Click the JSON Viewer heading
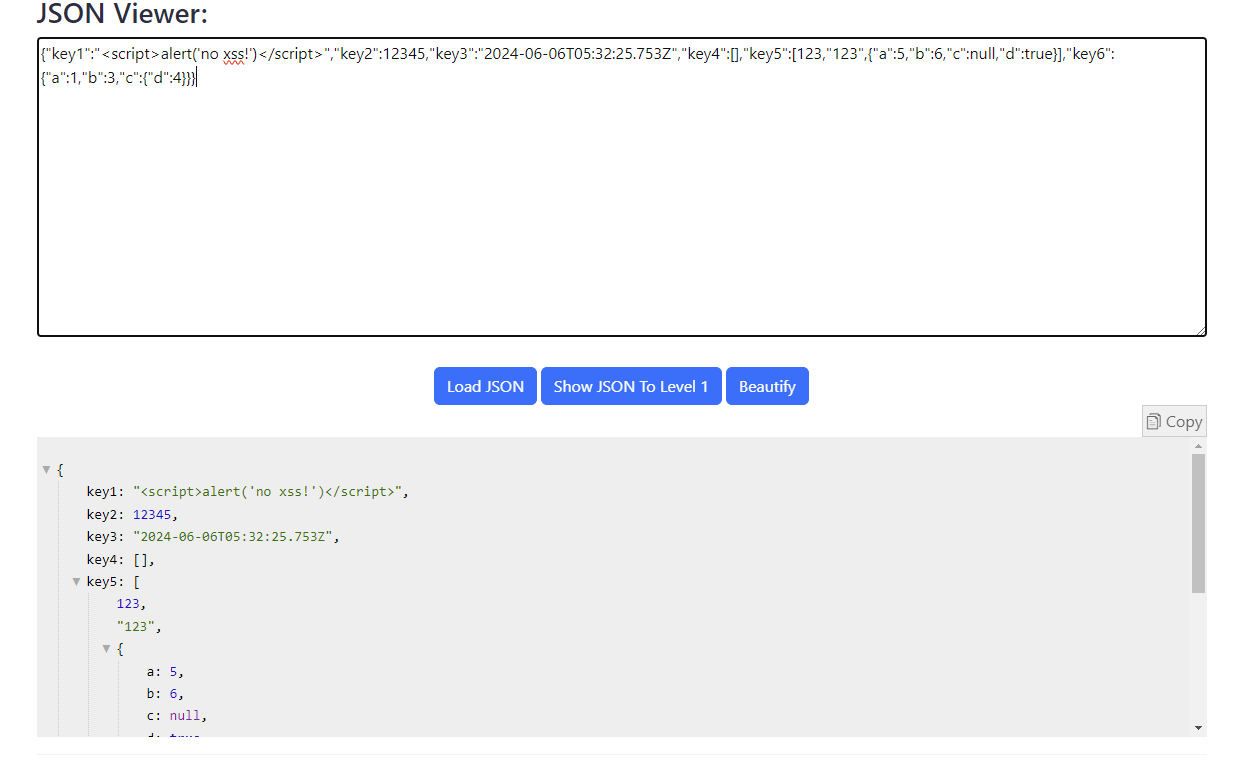Image resolution: width=1250 pixels, height=770 pixels. coord(123,14)
